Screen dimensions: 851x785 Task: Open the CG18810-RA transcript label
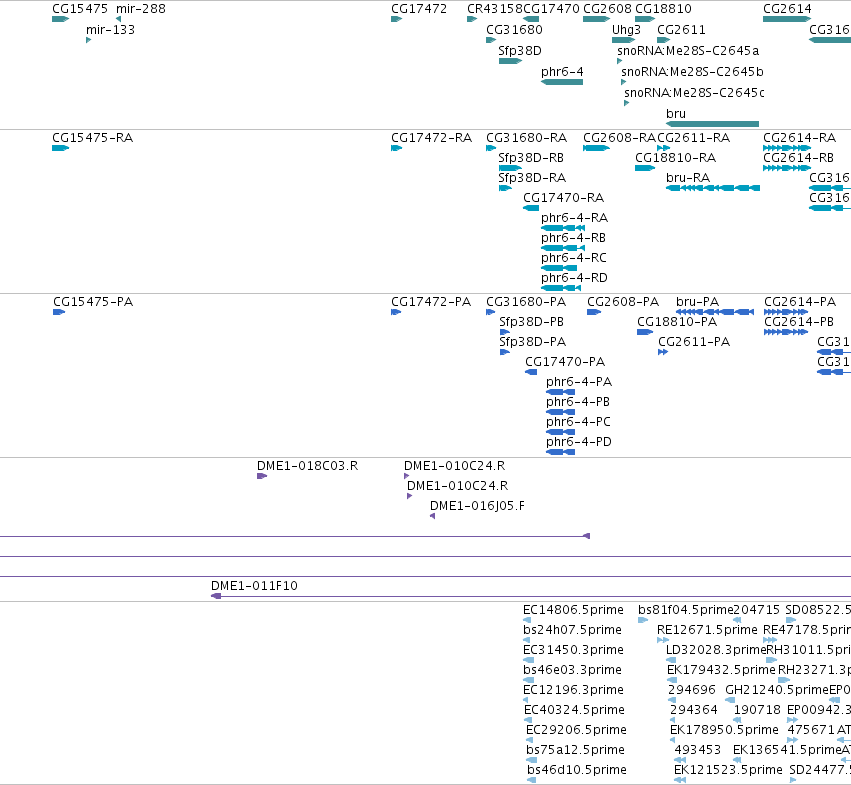pyautogui.click(x=675, y=158)
